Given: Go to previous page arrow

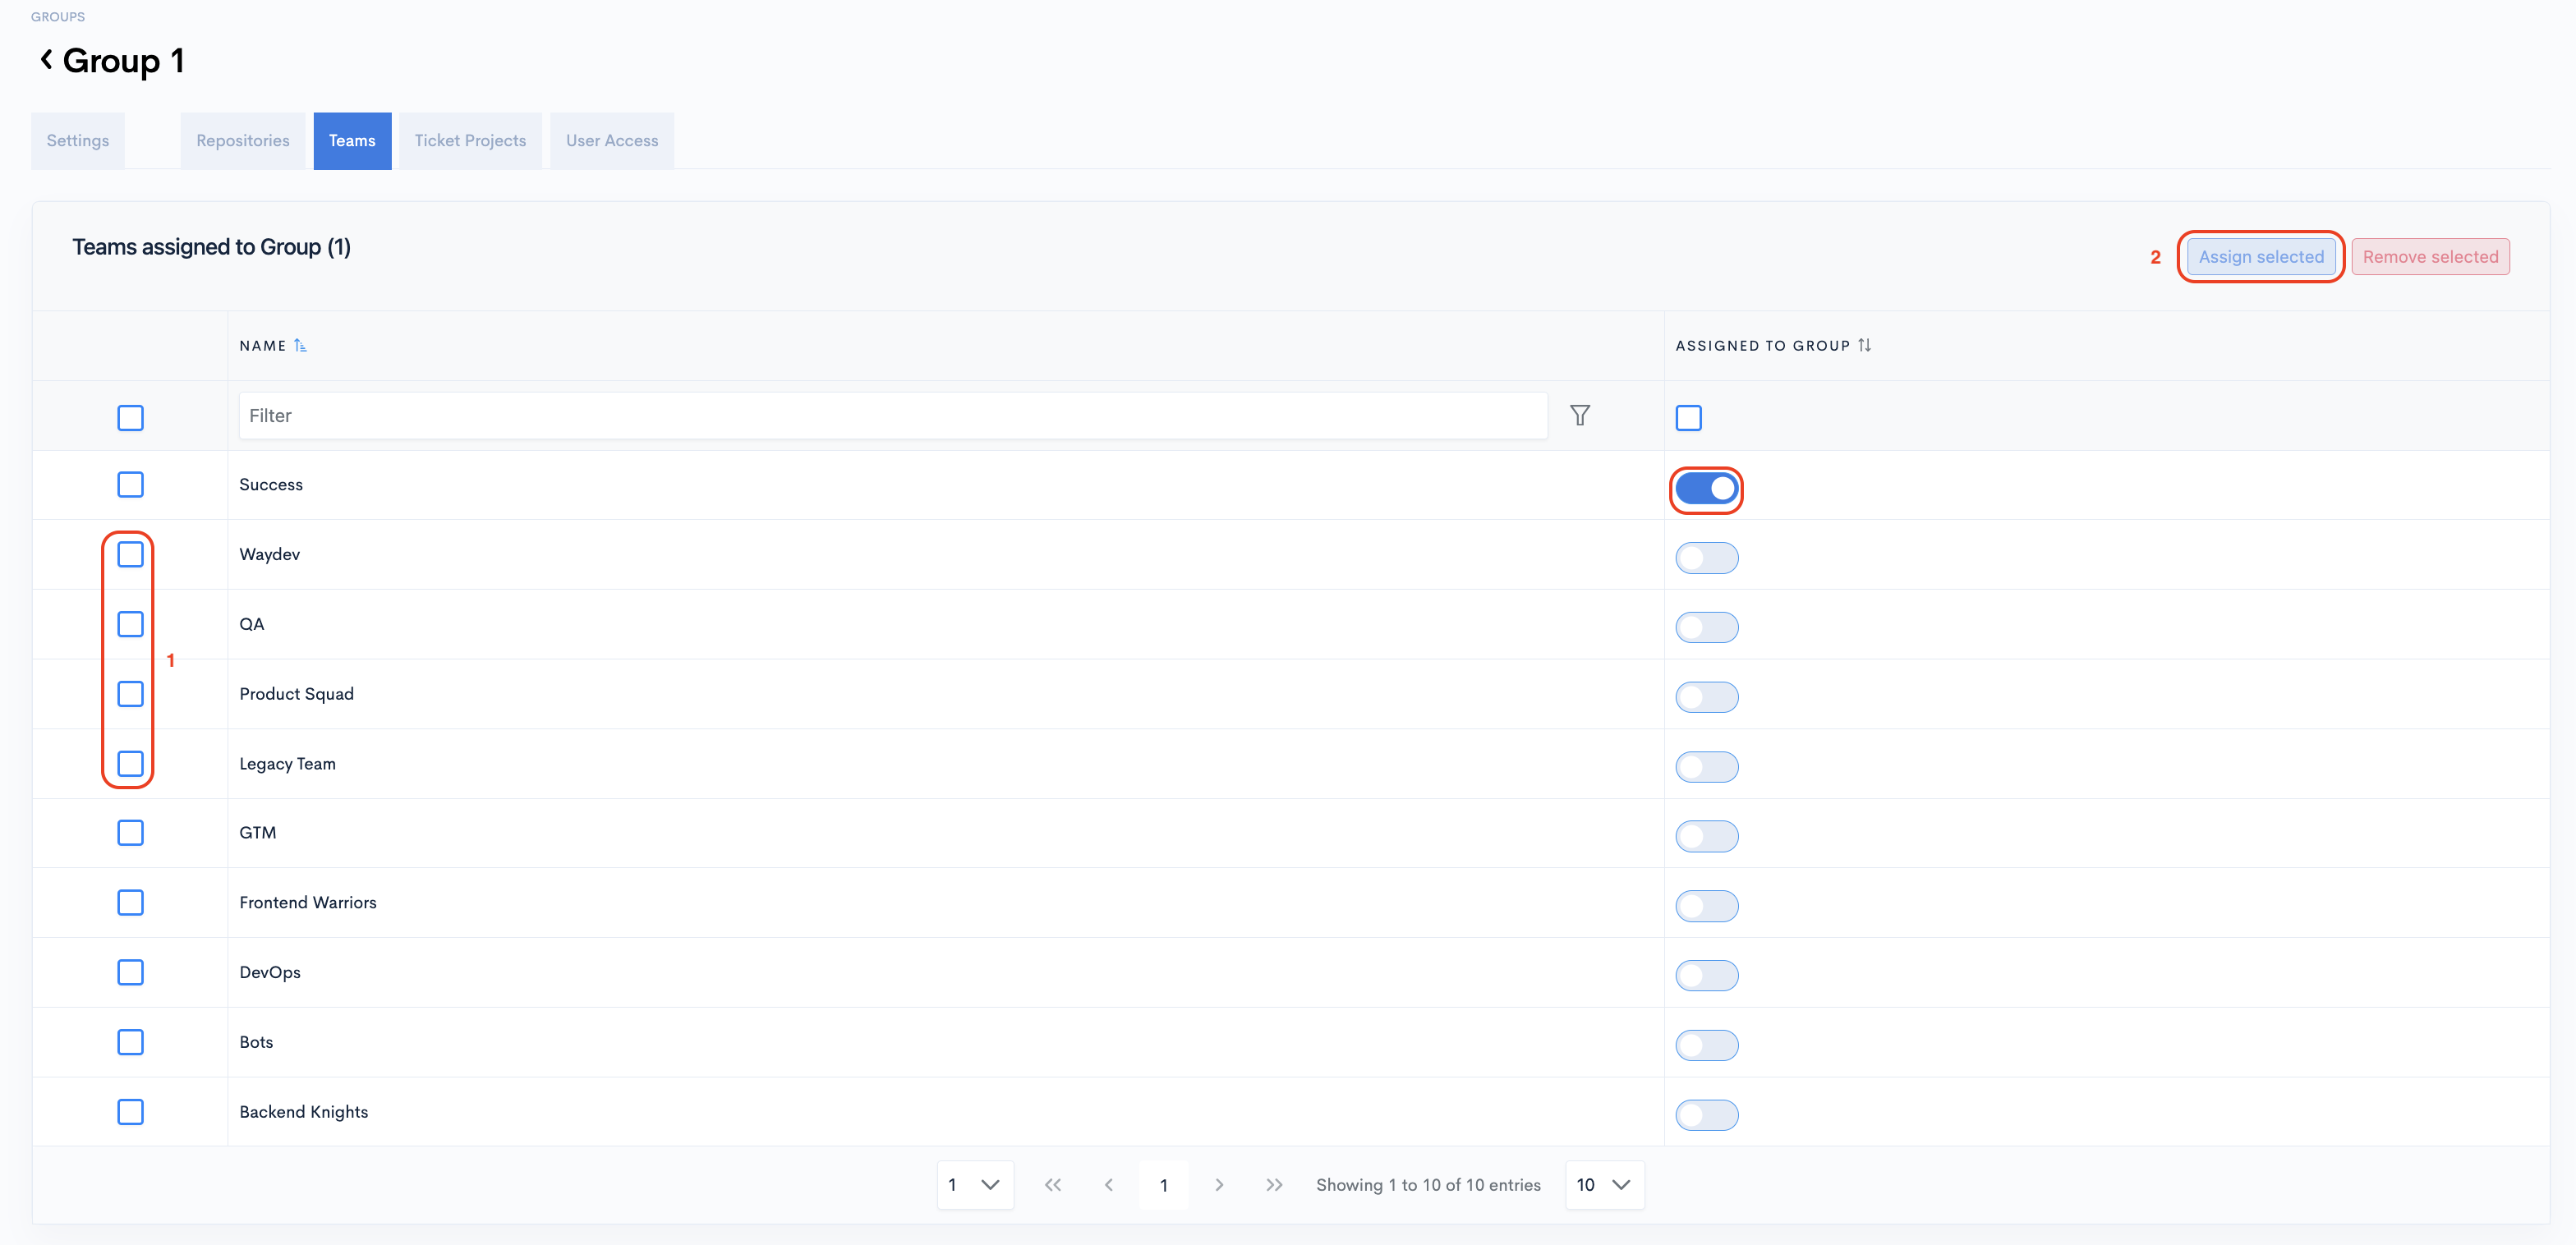Looking at the screenshot, I should (x=1108, y=1184).
